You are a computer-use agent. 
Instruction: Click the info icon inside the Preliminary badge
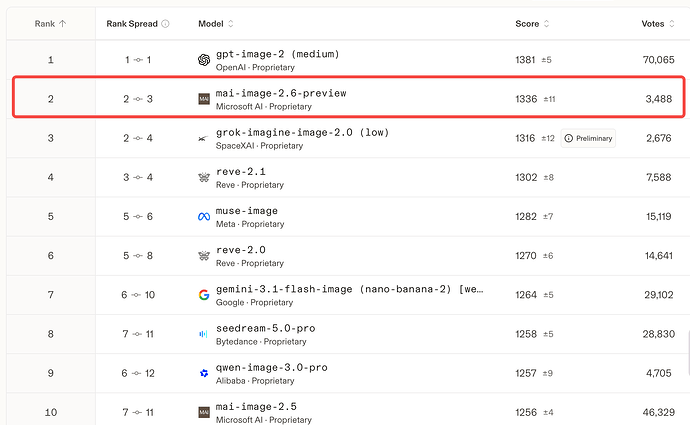click(x=569, y=138)
